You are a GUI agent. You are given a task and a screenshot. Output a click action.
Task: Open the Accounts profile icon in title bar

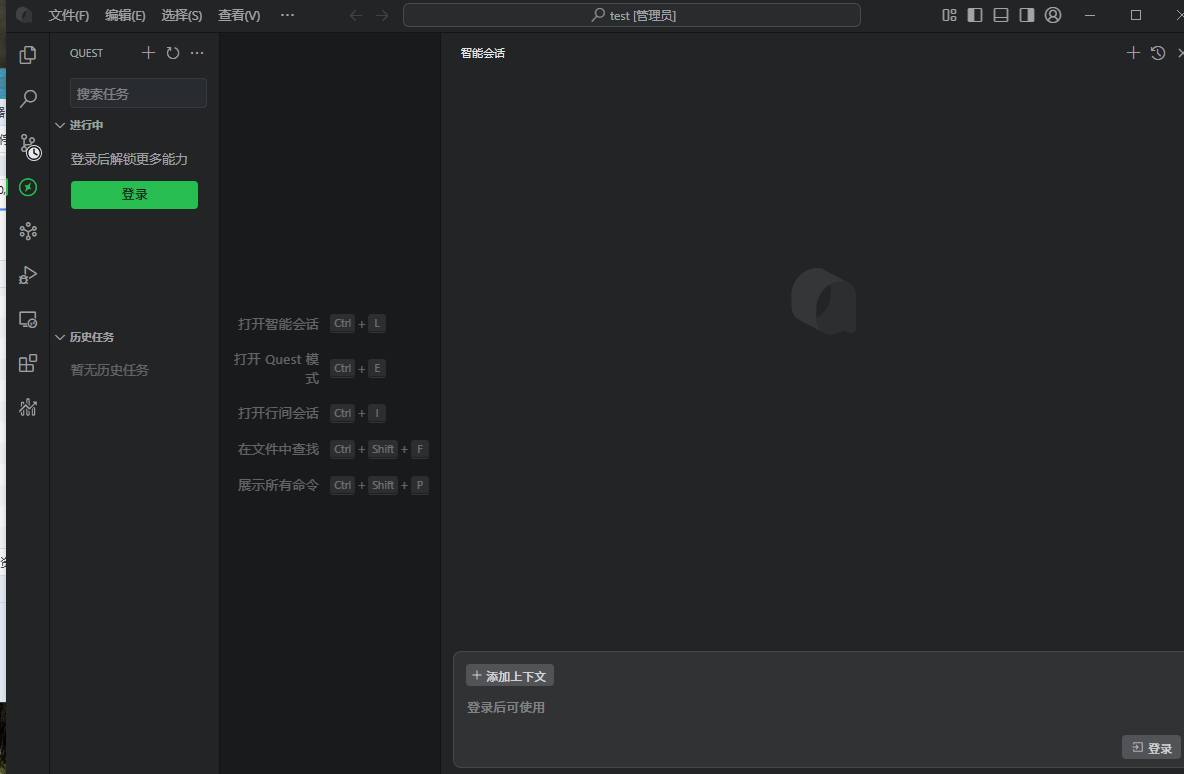(x=1053, y=15)
